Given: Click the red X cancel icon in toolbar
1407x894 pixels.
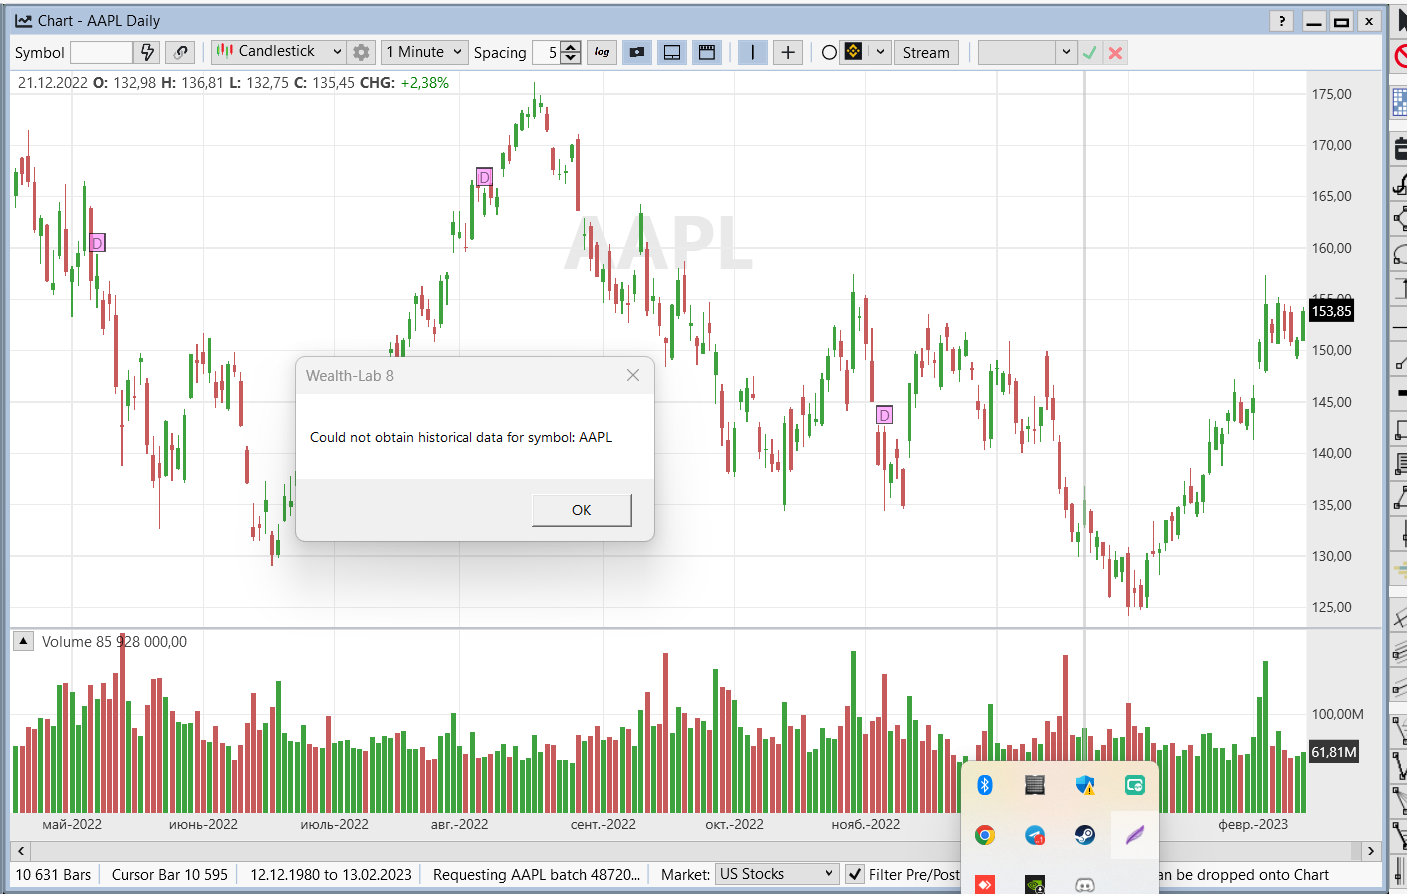Looking at the screenshot, I should point(1115,53).
